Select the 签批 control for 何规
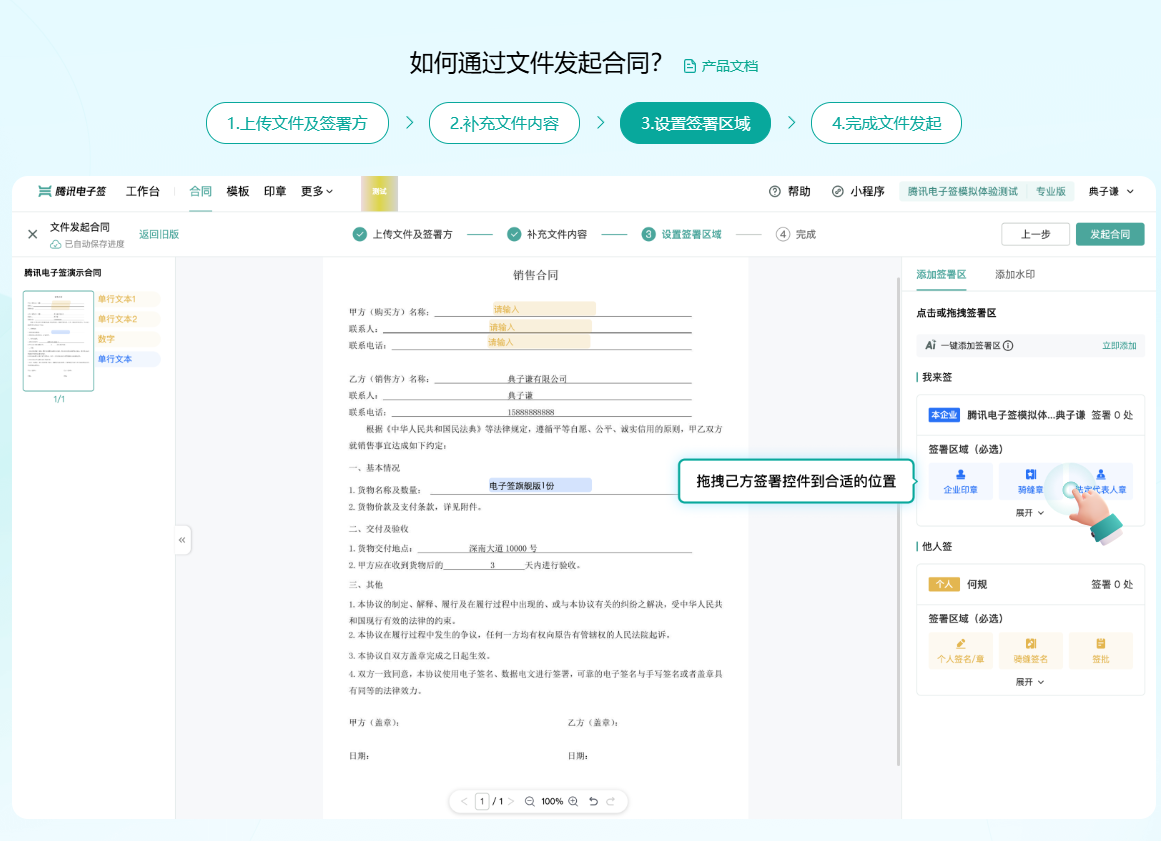 click(1100, 651)
